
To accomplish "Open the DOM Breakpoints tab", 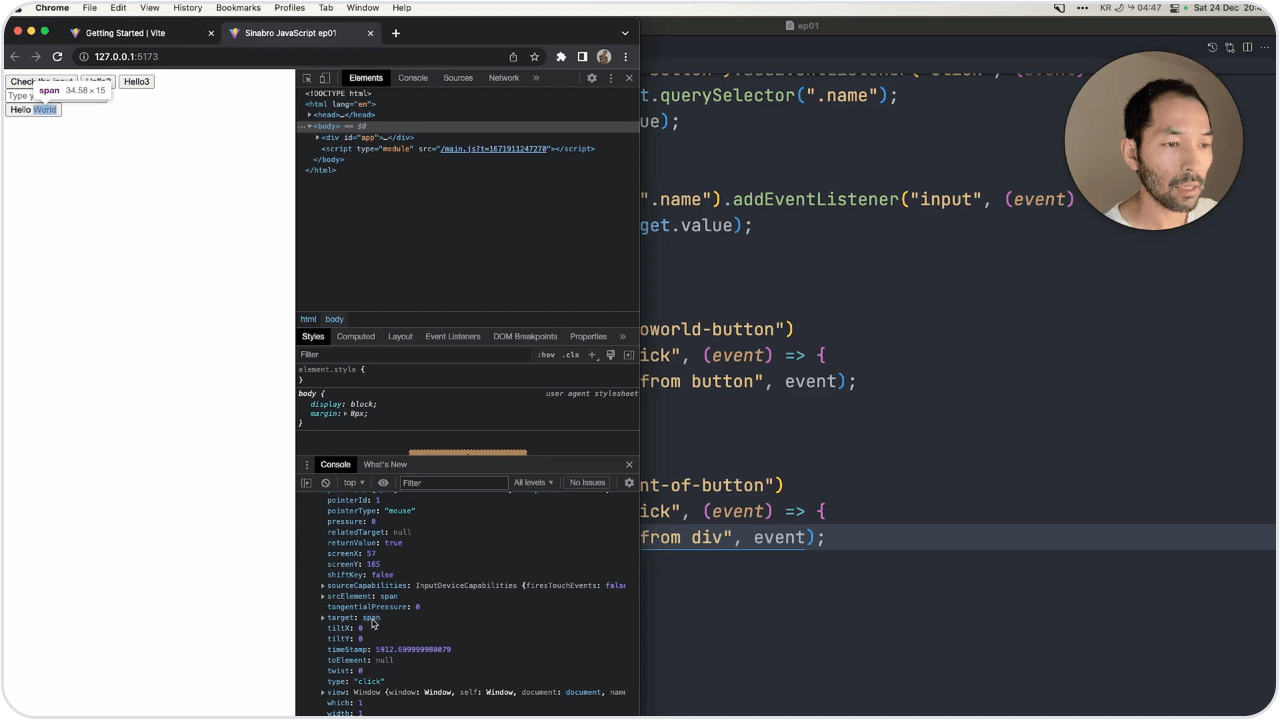I will click(525, 336).
